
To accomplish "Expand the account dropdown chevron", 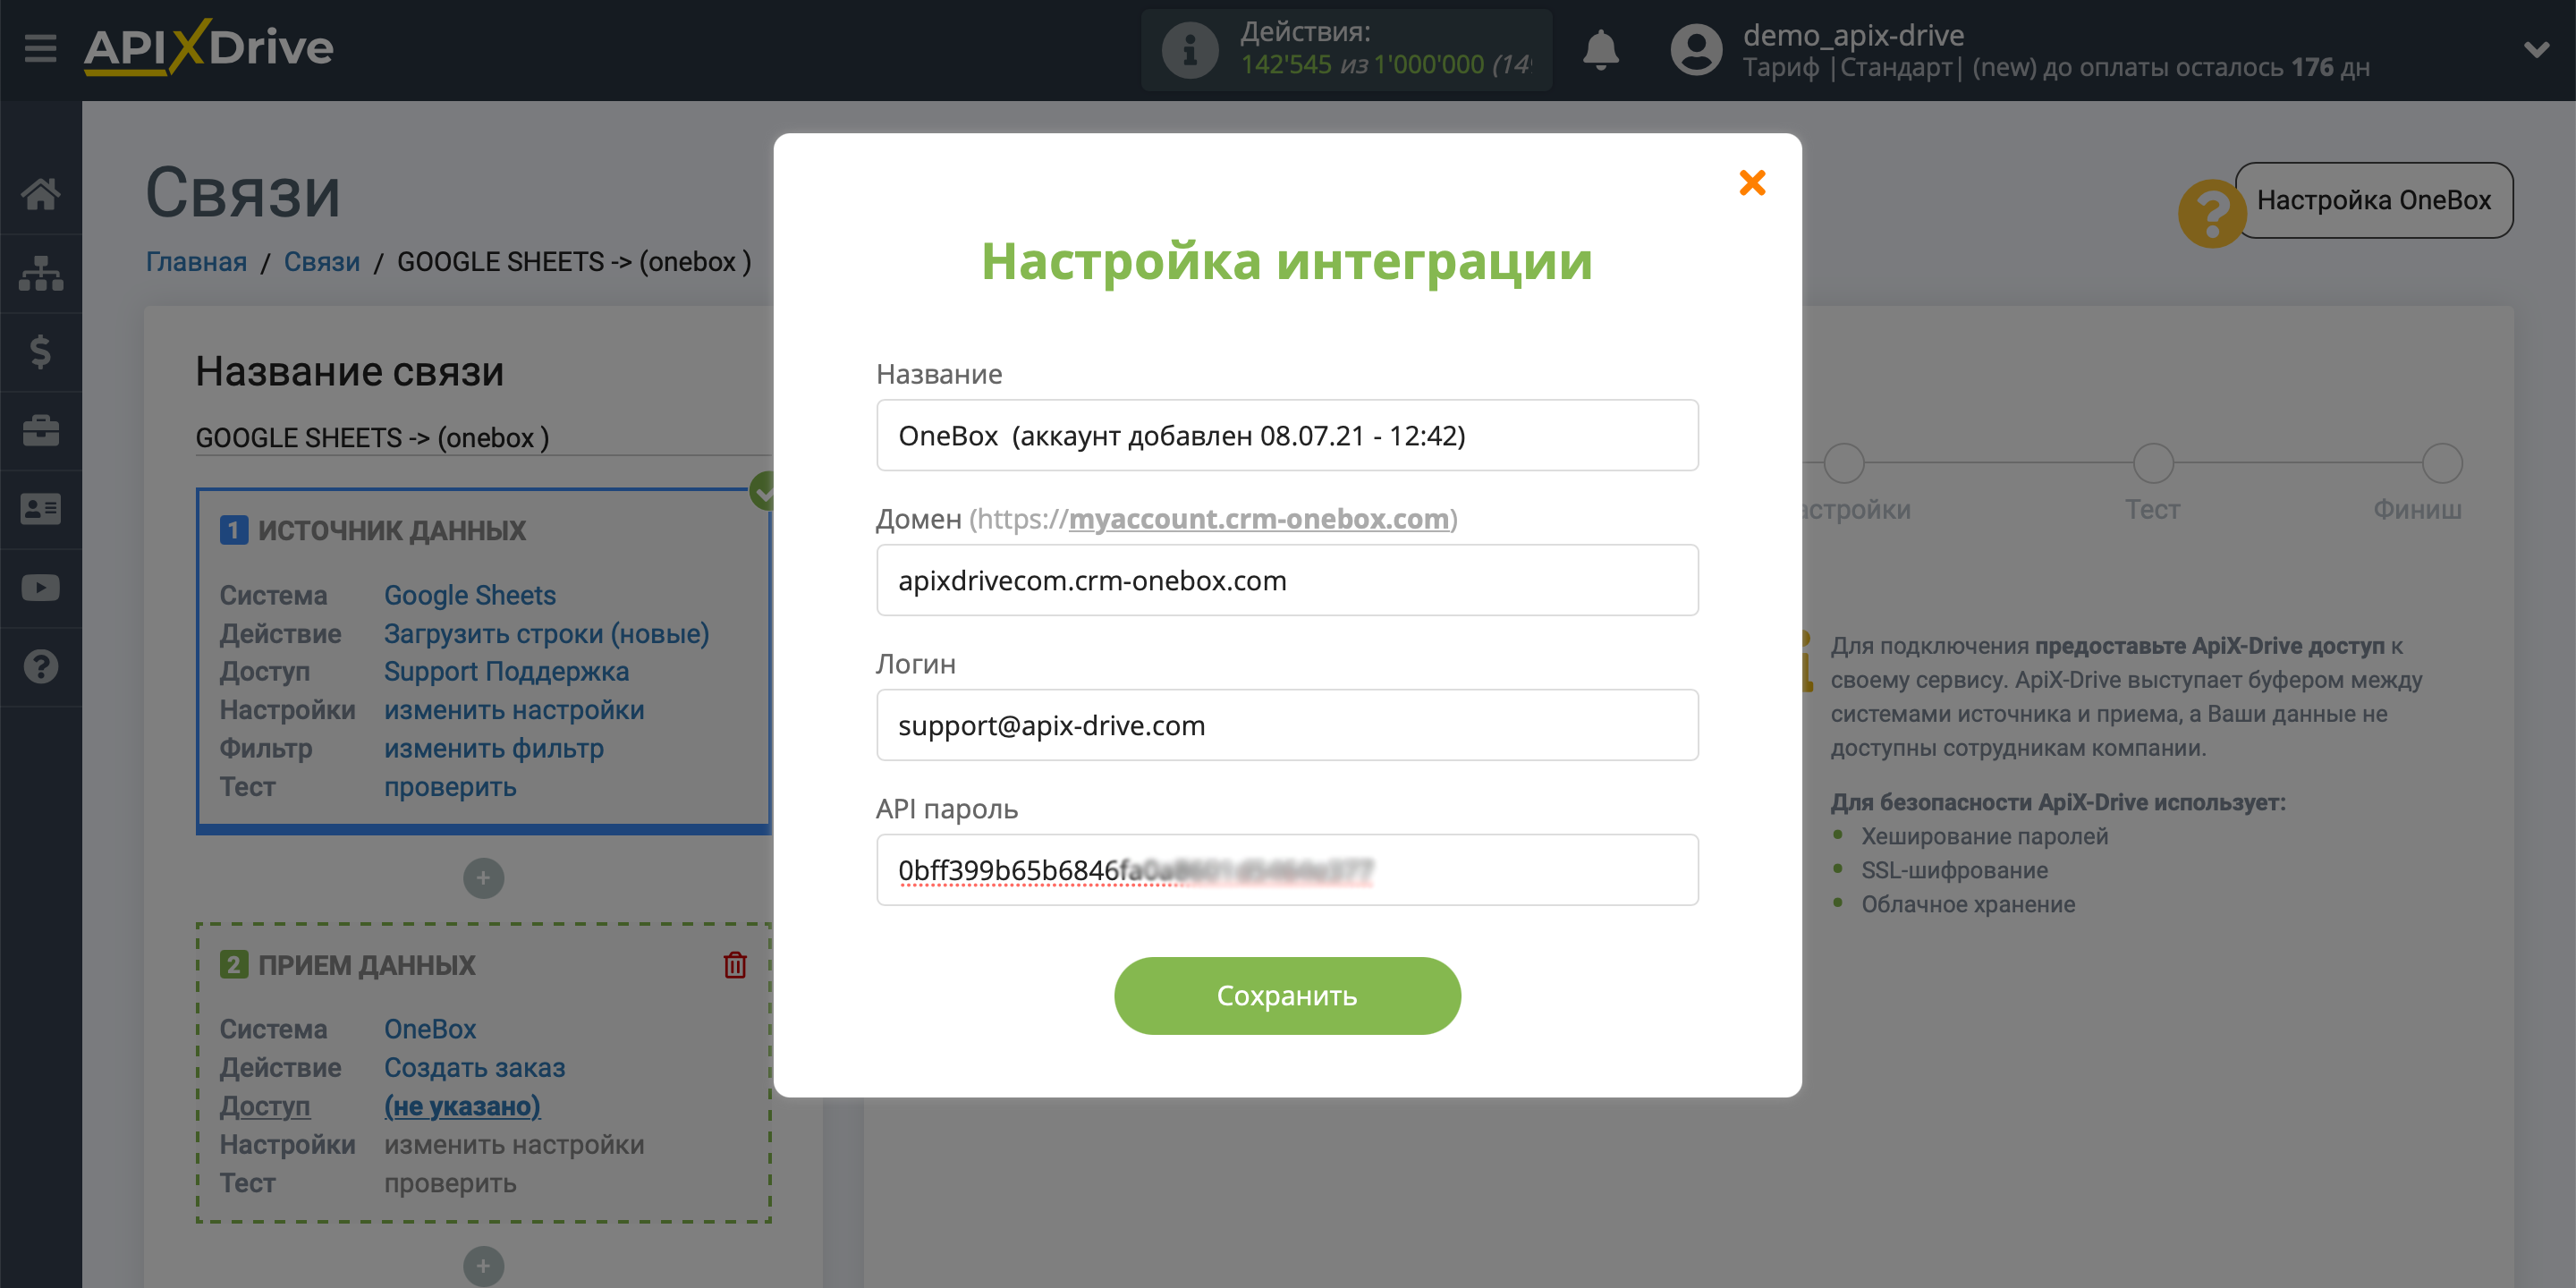I will coord(2536,49).
